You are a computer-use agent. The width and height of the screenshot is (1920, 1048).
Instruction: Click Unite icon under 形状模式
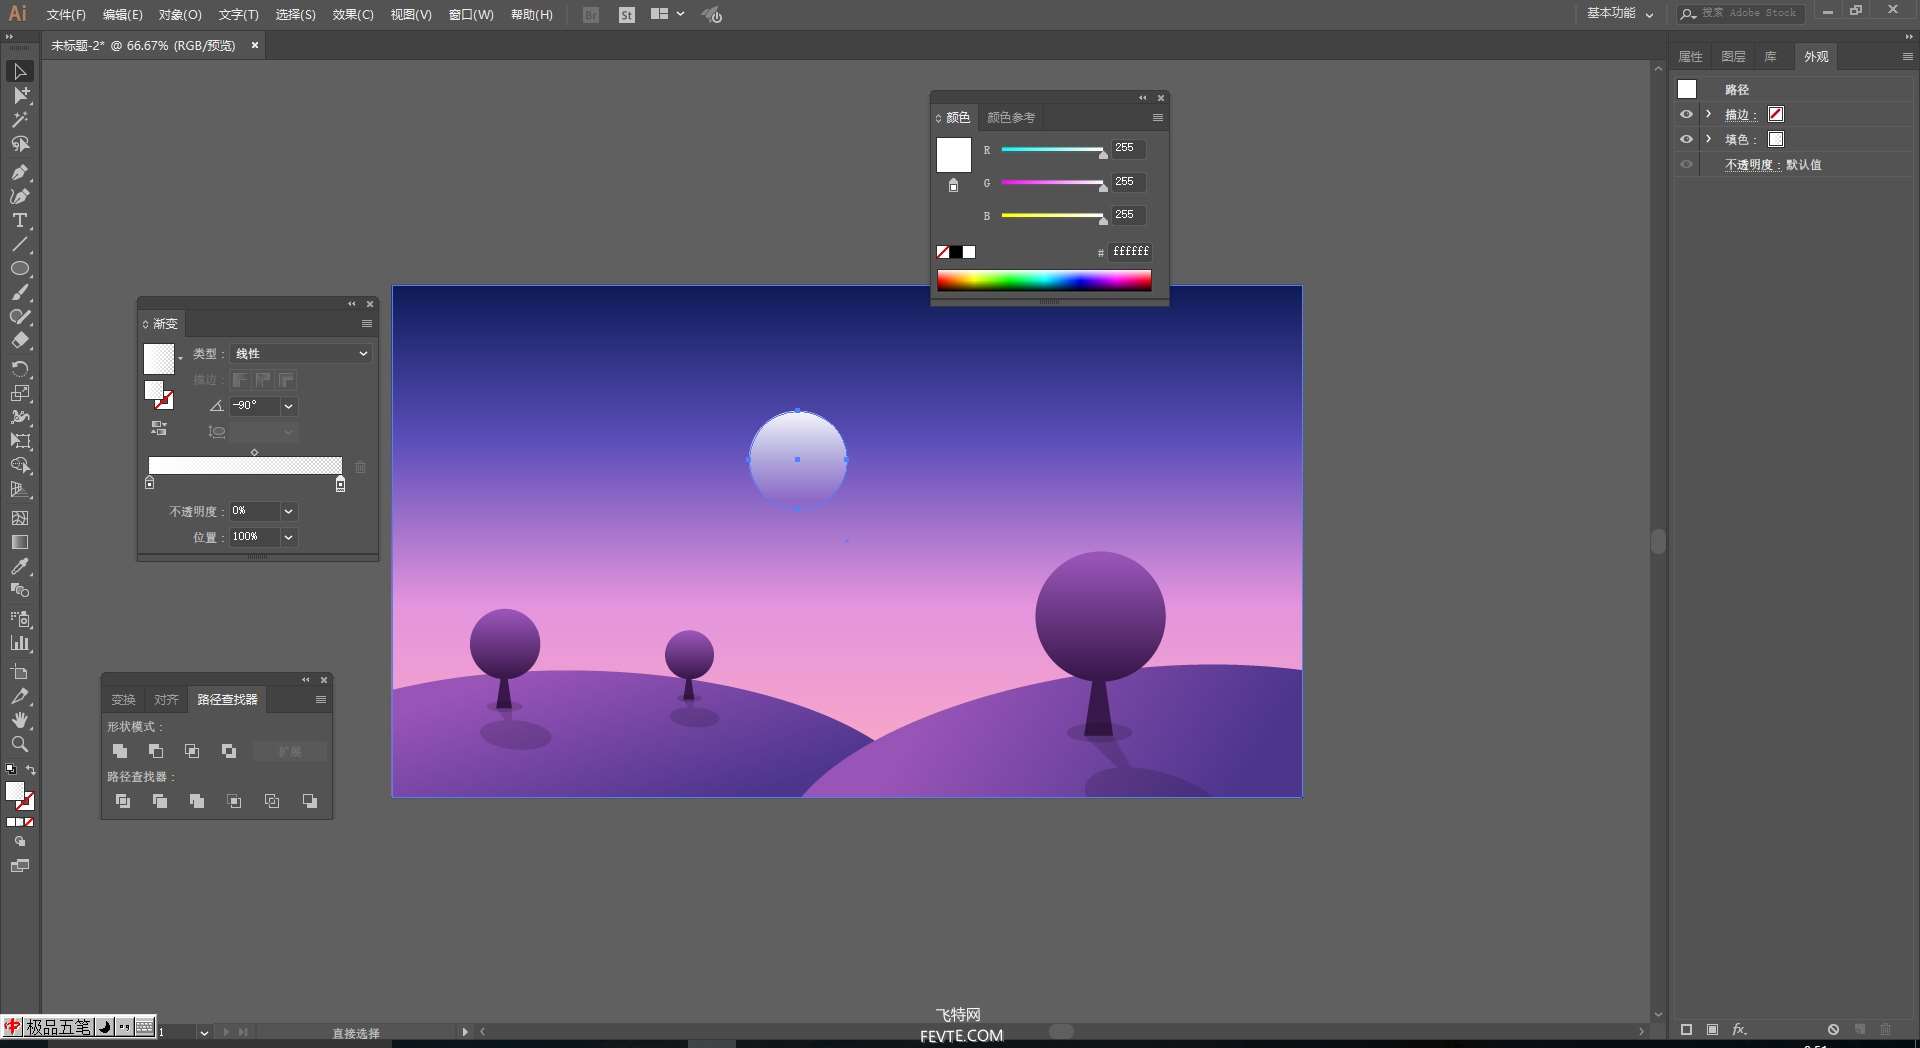(120, 751)
